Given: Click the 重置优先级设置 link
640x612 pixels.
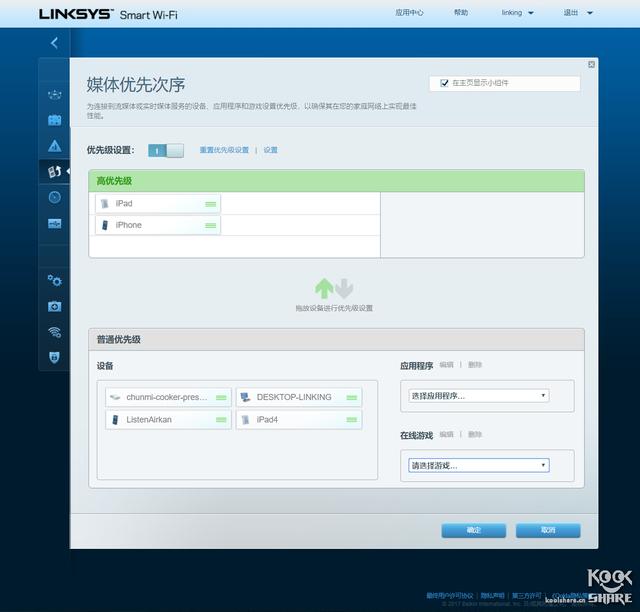Looking at the screenshot, I should click(x=224, y=150).
